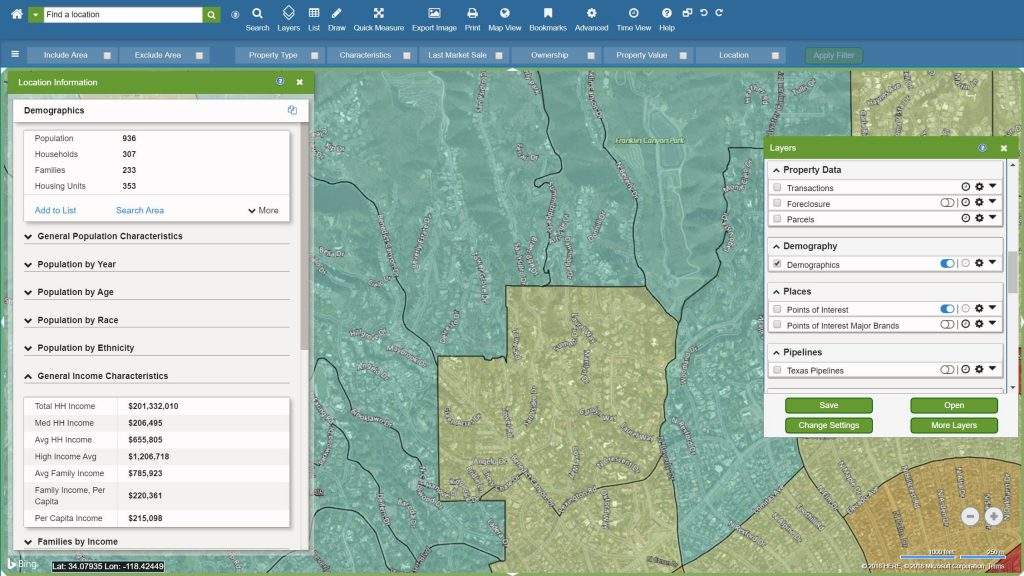
Task: Zoom out with the minus map button
Action: tap(970, 517)
